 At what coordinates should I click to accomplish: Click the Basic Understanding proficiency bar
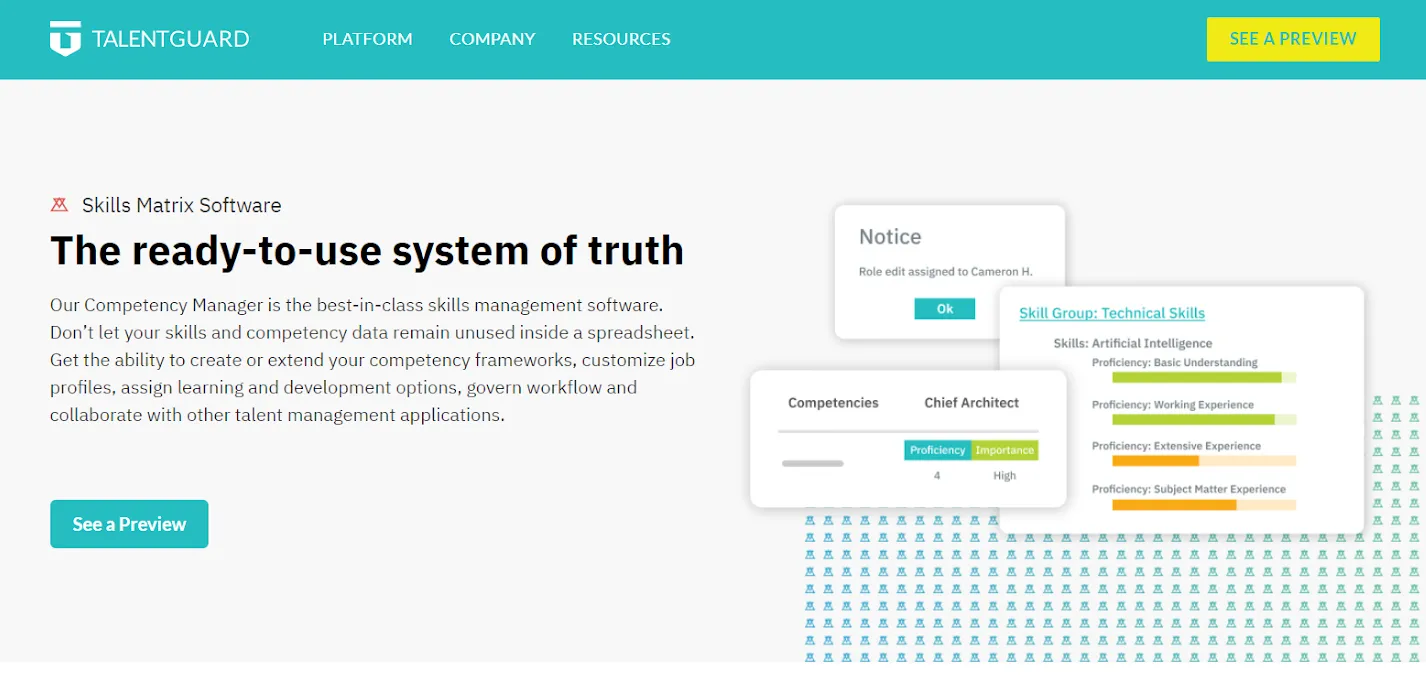(x=1203, y=378)
